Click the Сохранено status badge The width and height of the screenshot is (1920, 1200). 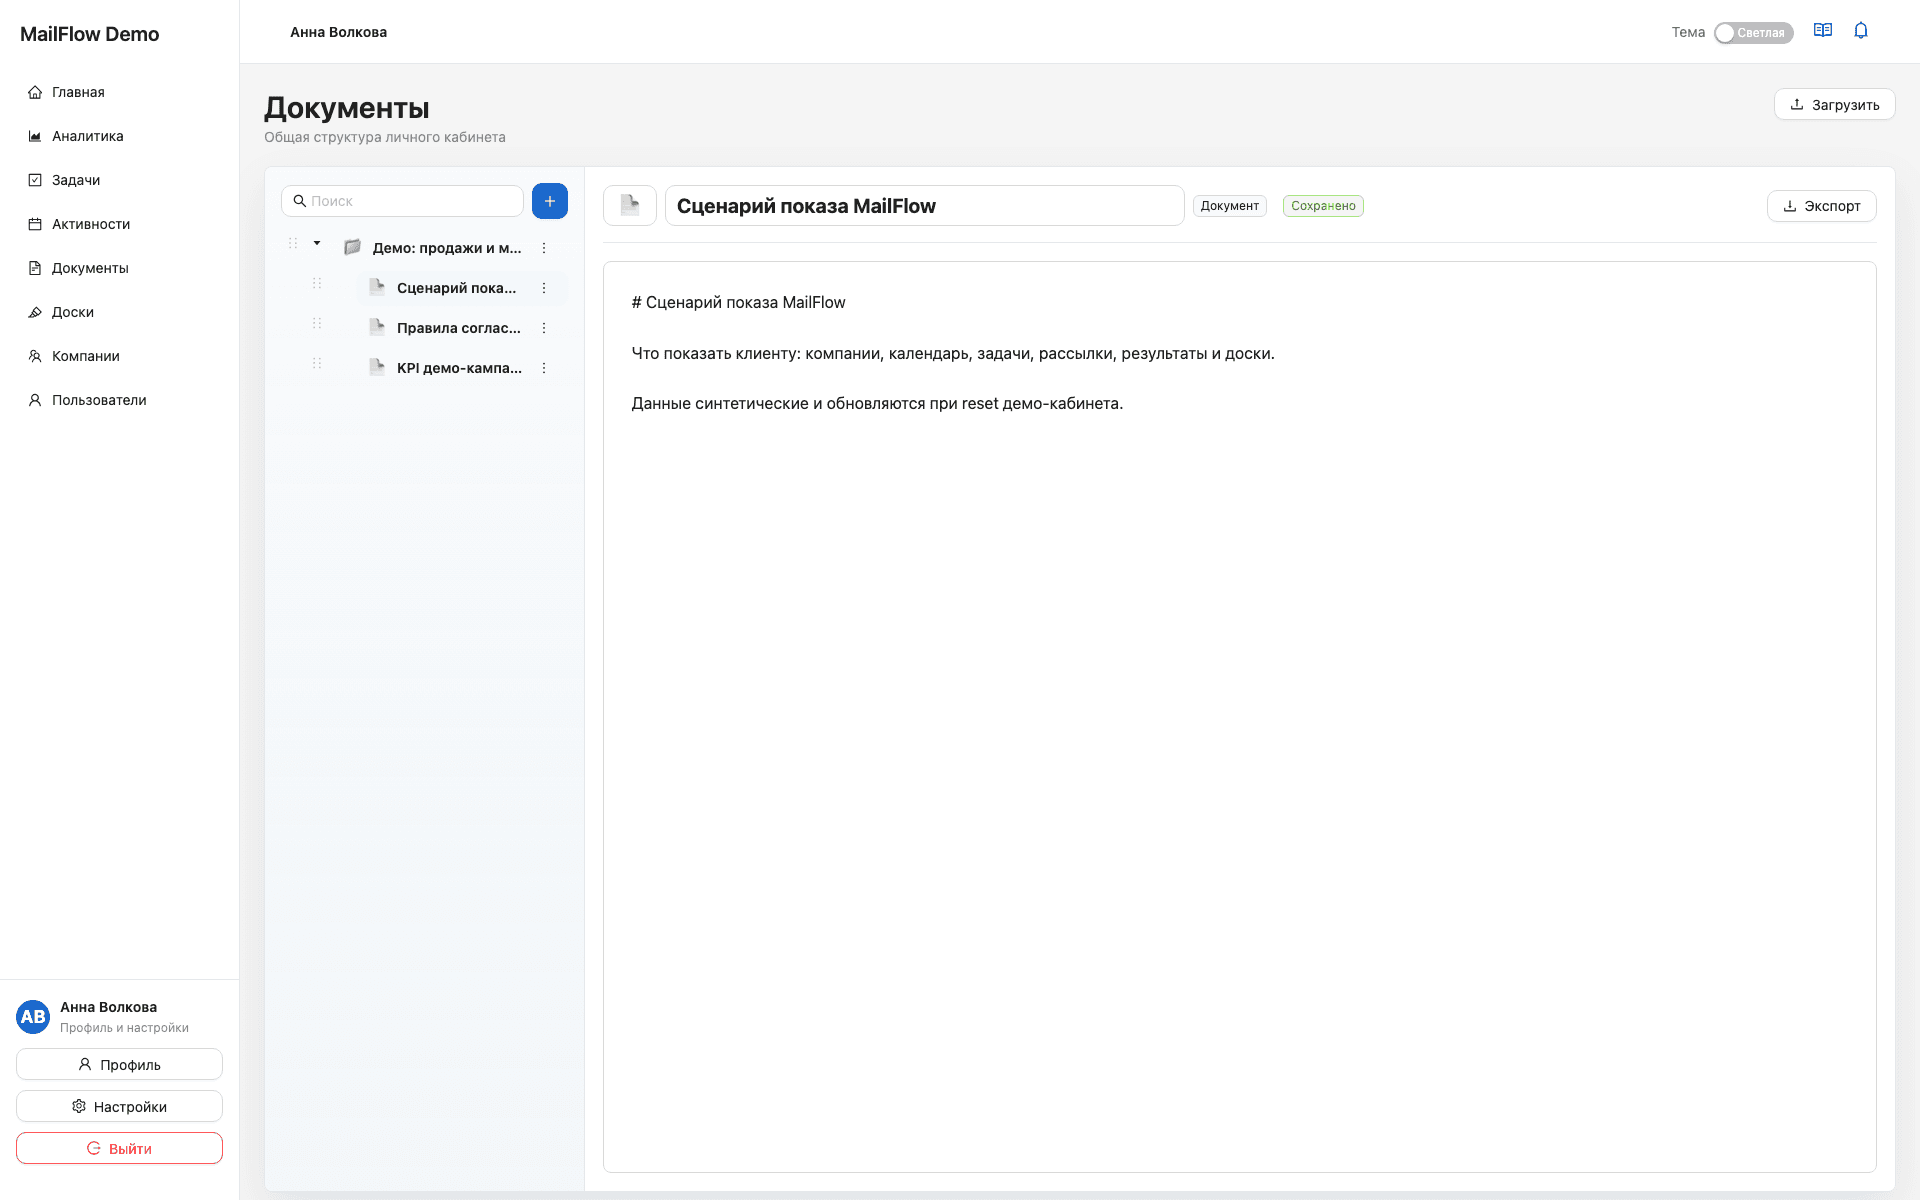(x=1323, y=206)
